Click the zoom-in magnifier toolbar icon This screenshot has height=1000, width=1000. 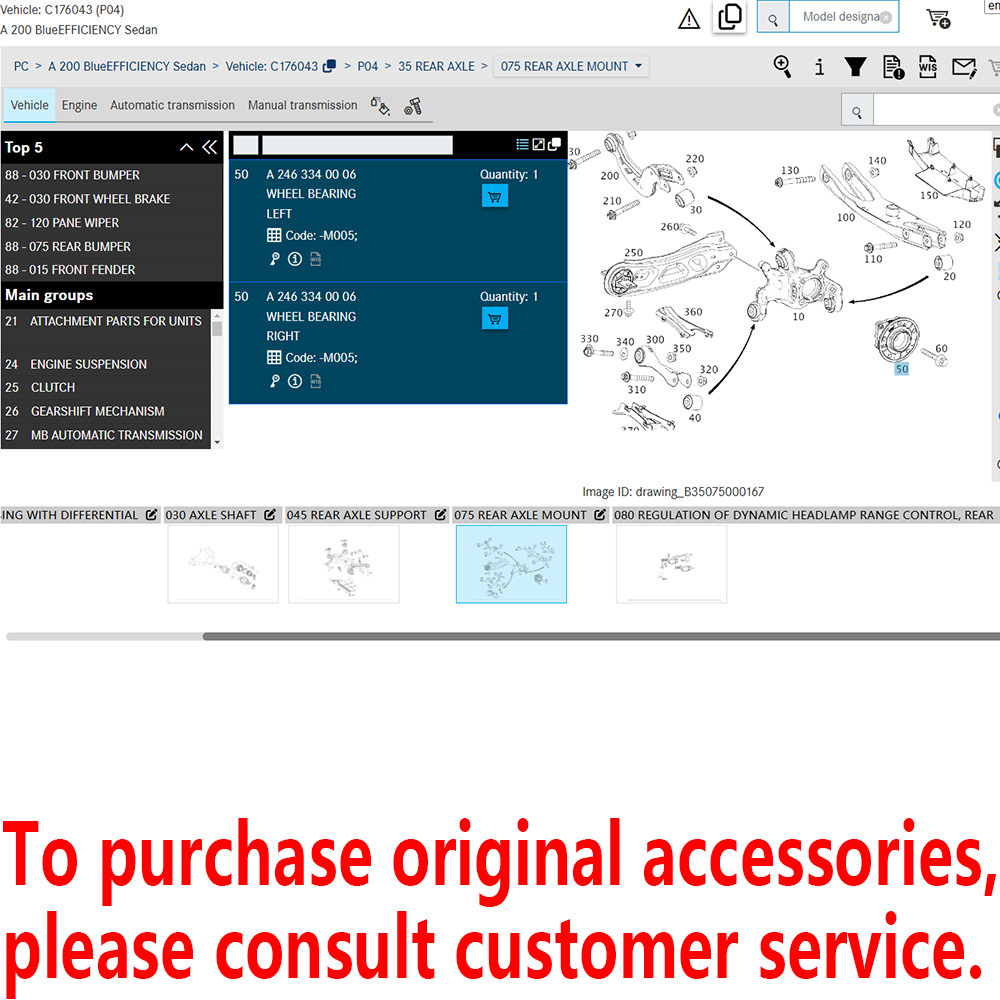tap(783, 66)
